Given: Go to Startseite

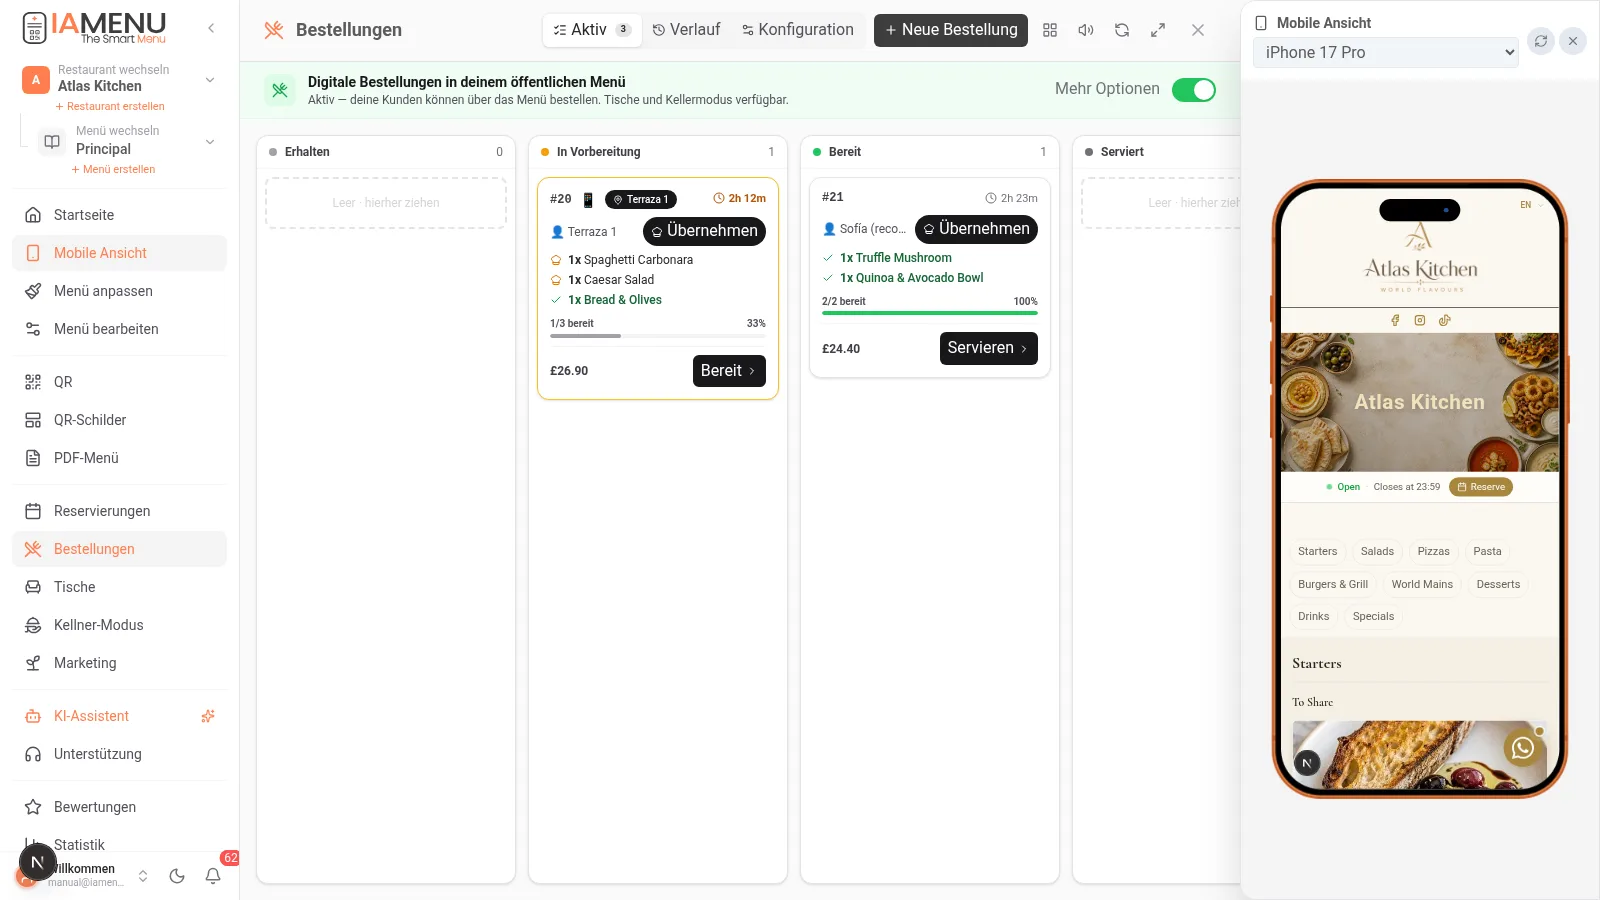Looking at the screenshot, I should pos(120,215).
